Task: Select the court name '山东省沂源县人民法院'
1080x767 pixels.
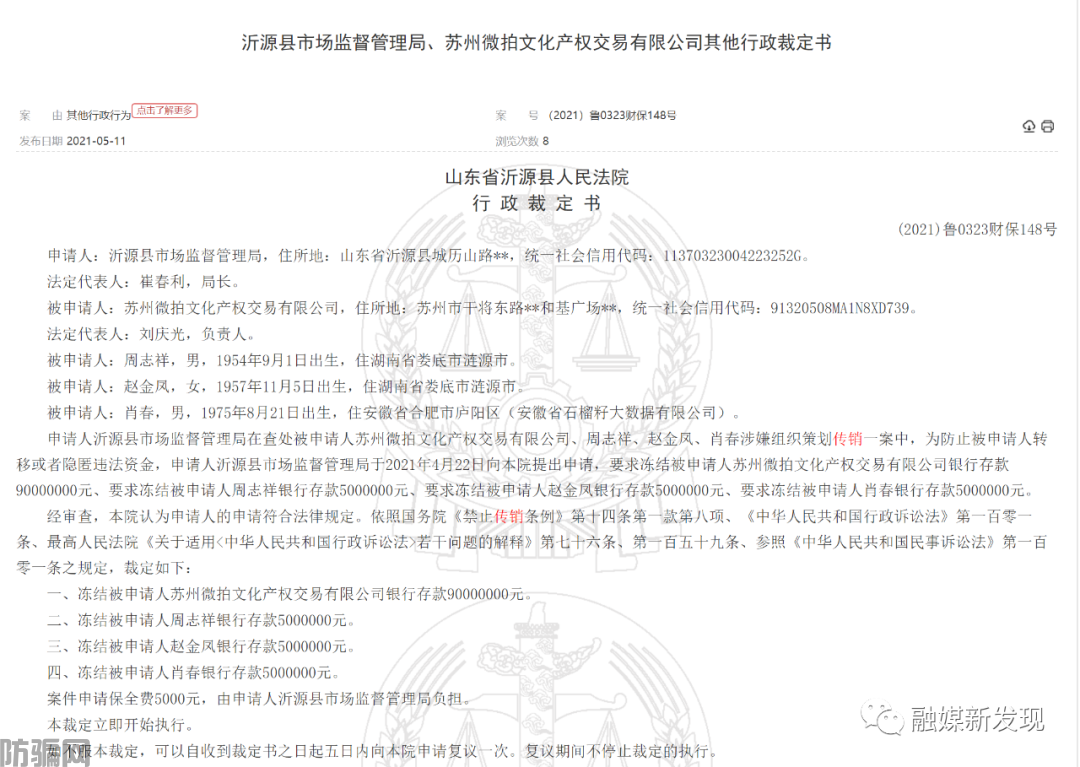Action: 537,178
